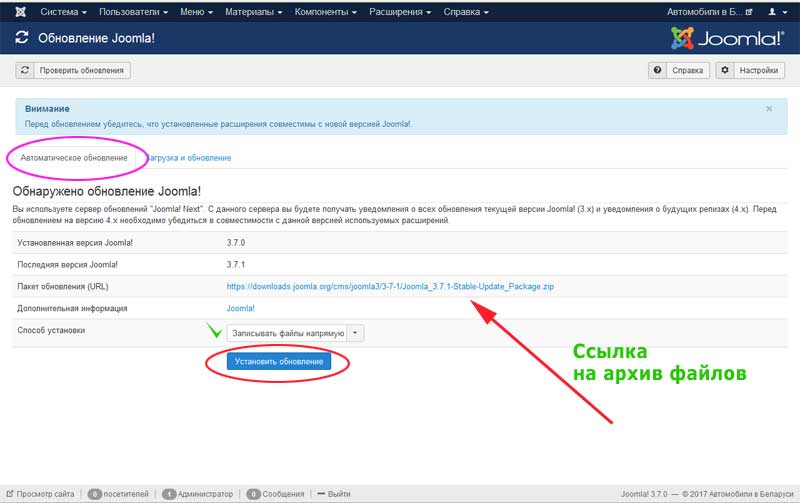Click the latest version value 3.7.1
The image size is (800, 503).
pyautogui.click(x=236, y=265)
